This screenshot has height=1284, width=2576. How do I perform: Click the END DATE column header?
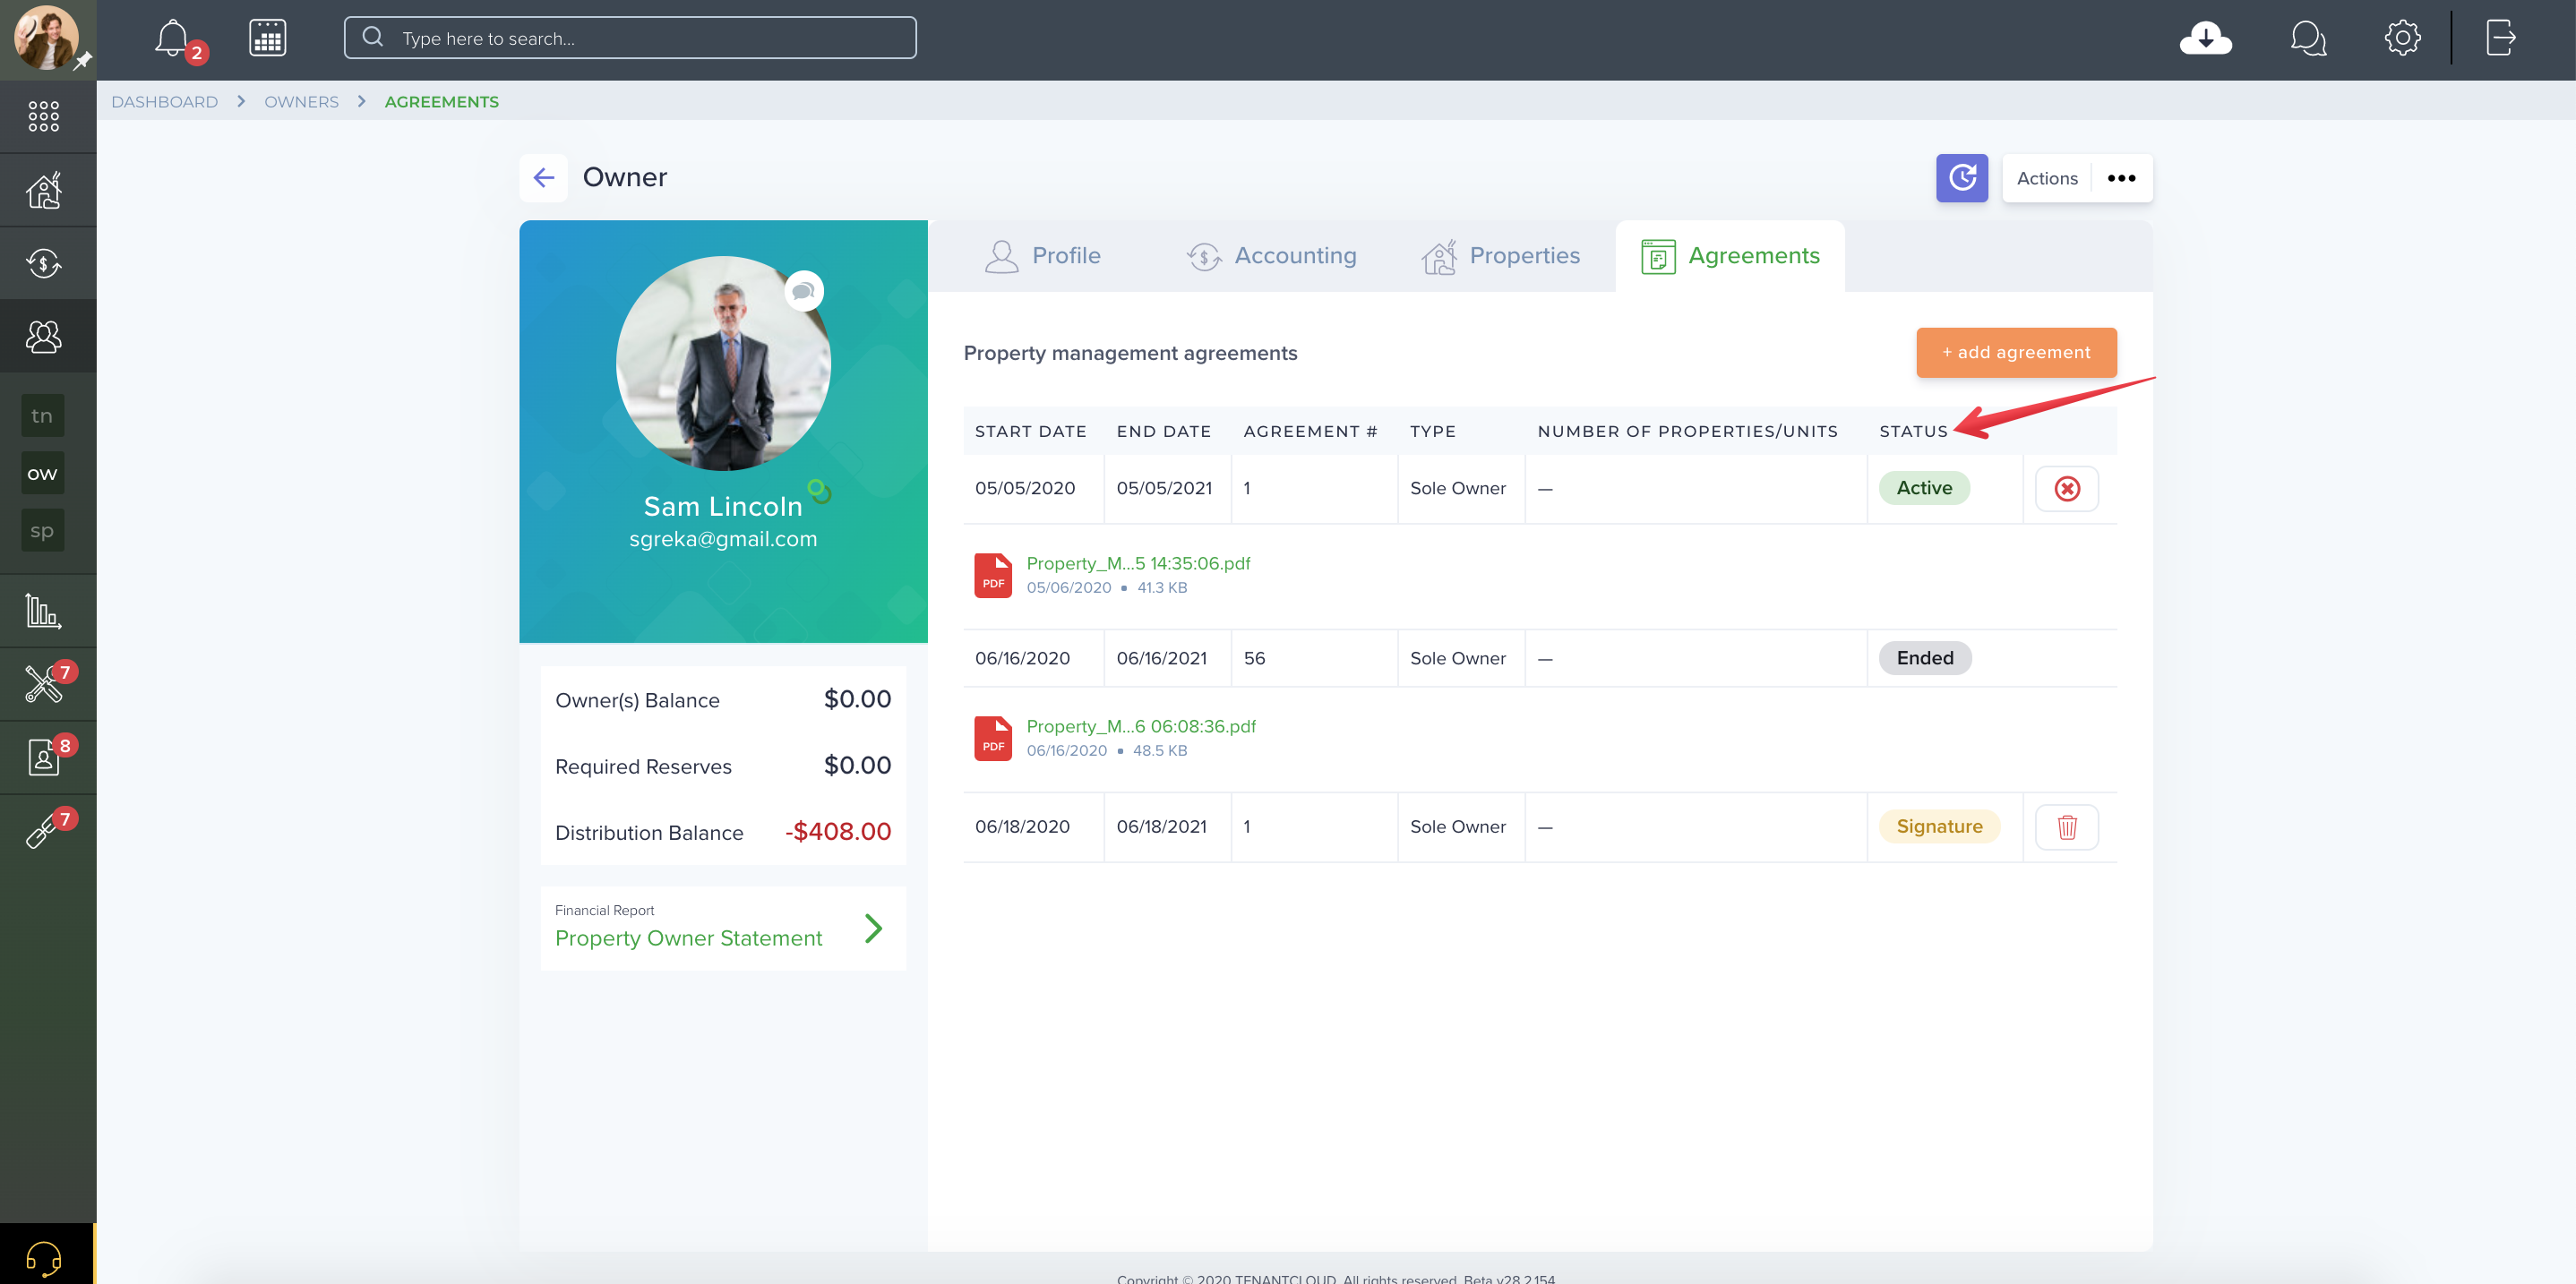point(1163,431)
